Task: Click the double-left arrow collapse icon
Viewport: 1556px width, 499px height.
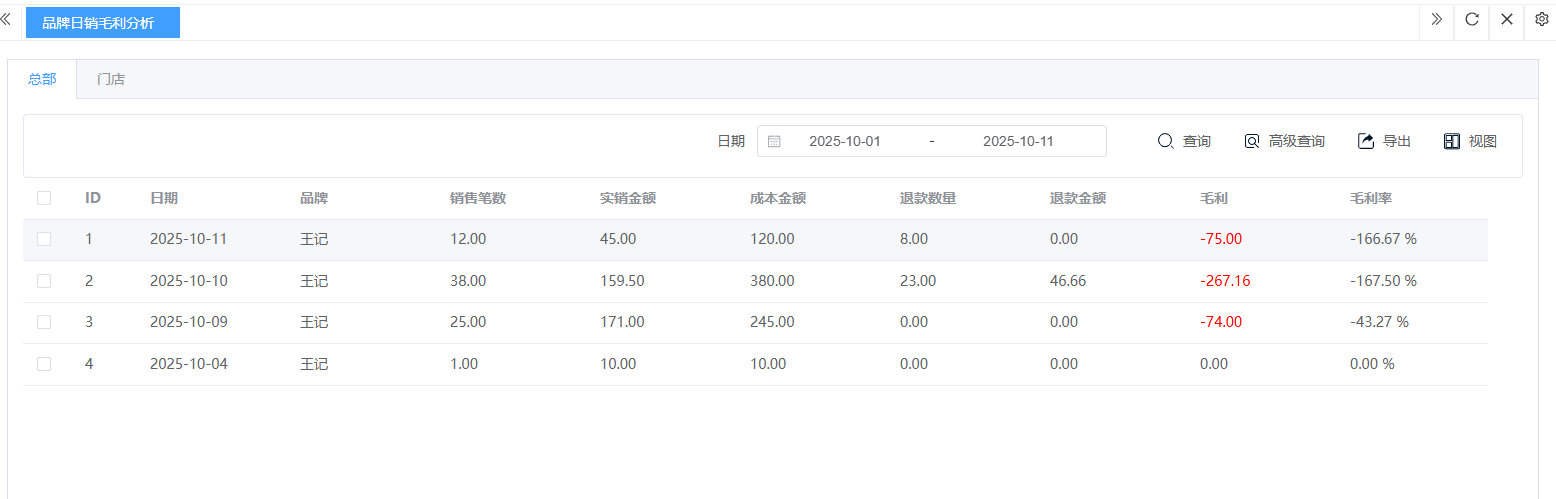Action: 6,20
